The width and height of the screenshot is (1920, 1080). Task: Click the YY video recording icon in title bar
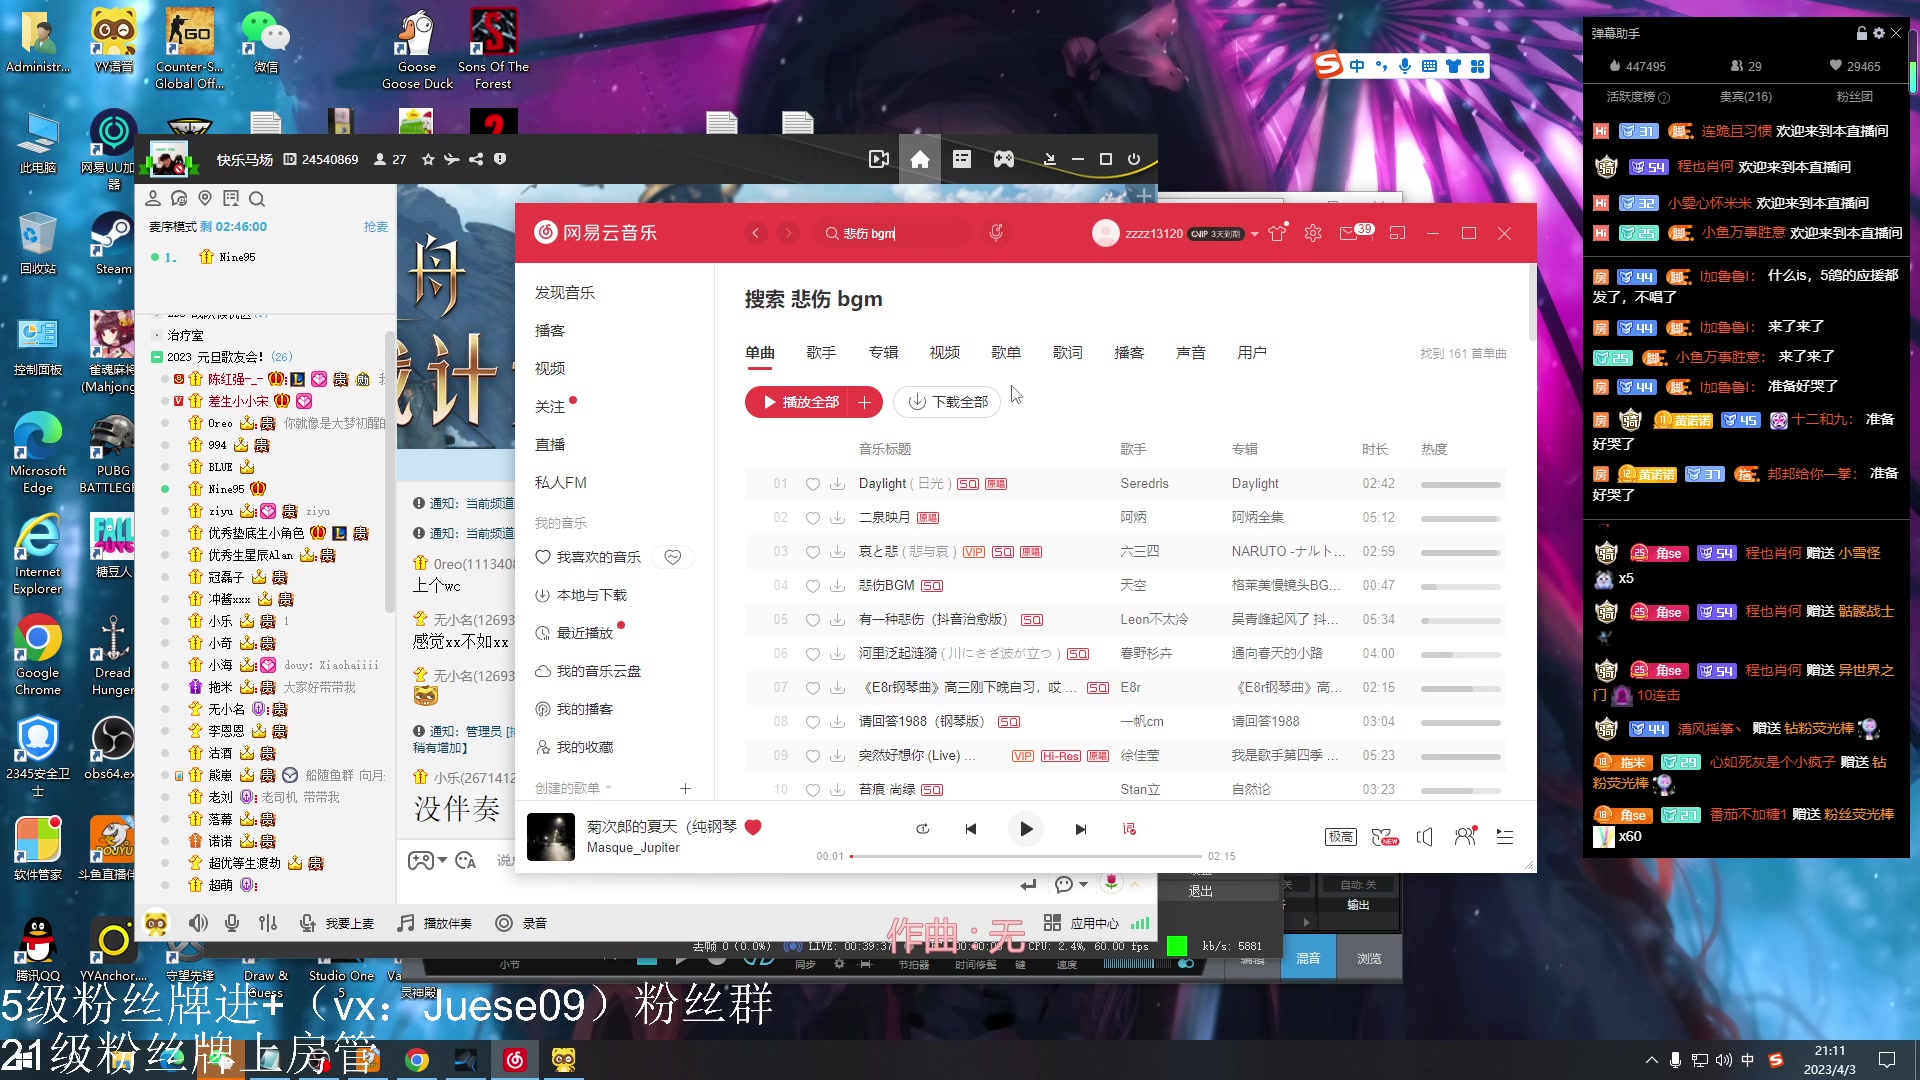tap(879, 159)
